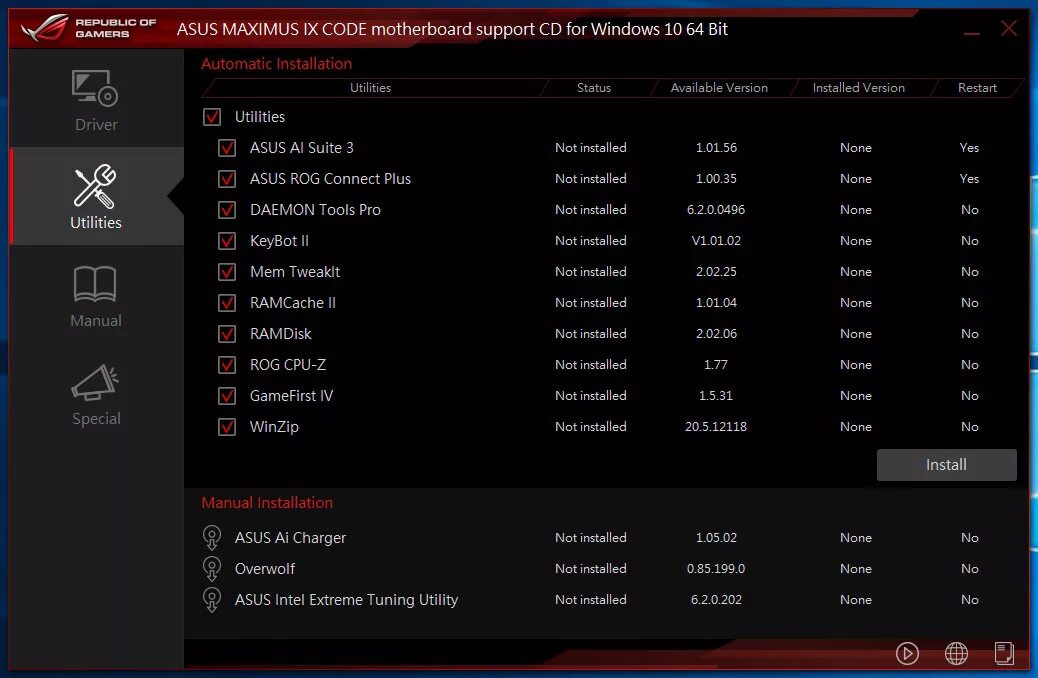Screen dimensions: 1038x678
Task: Uncheck KeyBot II
Action: coord(227,241)
